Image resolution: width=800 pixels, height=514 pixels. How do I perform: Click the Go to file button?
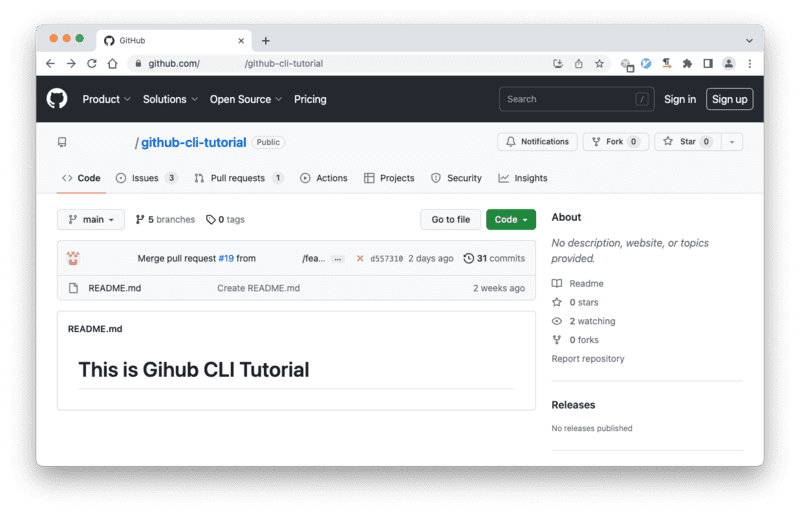pyautogui.click(x=451, y=219)
